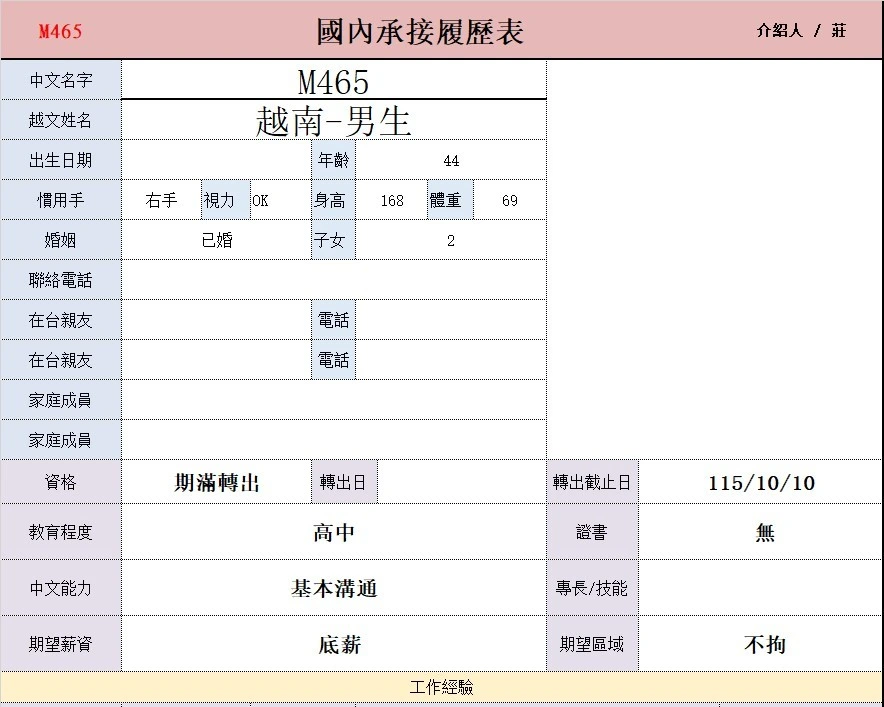The width and height of the screenshot is (884, 707).
Task: Select the 期滿轉出 value cell
Action: click(216, 482)
